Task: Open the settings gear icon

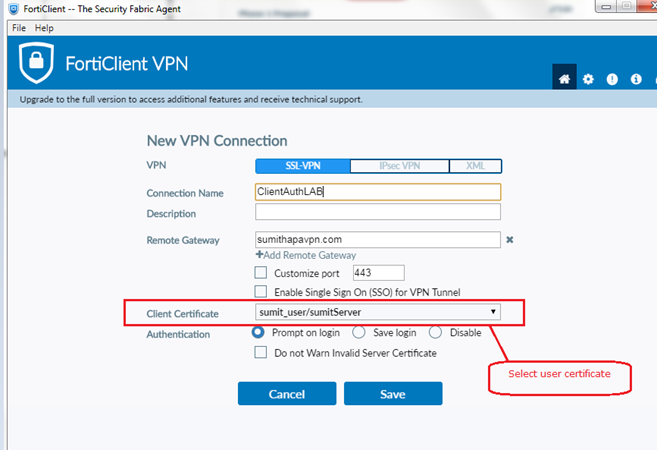Action: click(x=588, y=79)
